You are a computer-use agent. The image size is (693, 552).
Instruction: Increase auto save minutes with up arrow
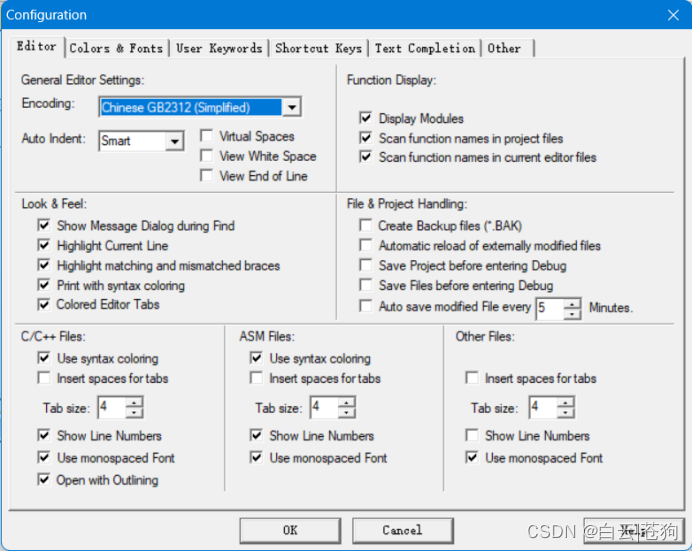572,304
